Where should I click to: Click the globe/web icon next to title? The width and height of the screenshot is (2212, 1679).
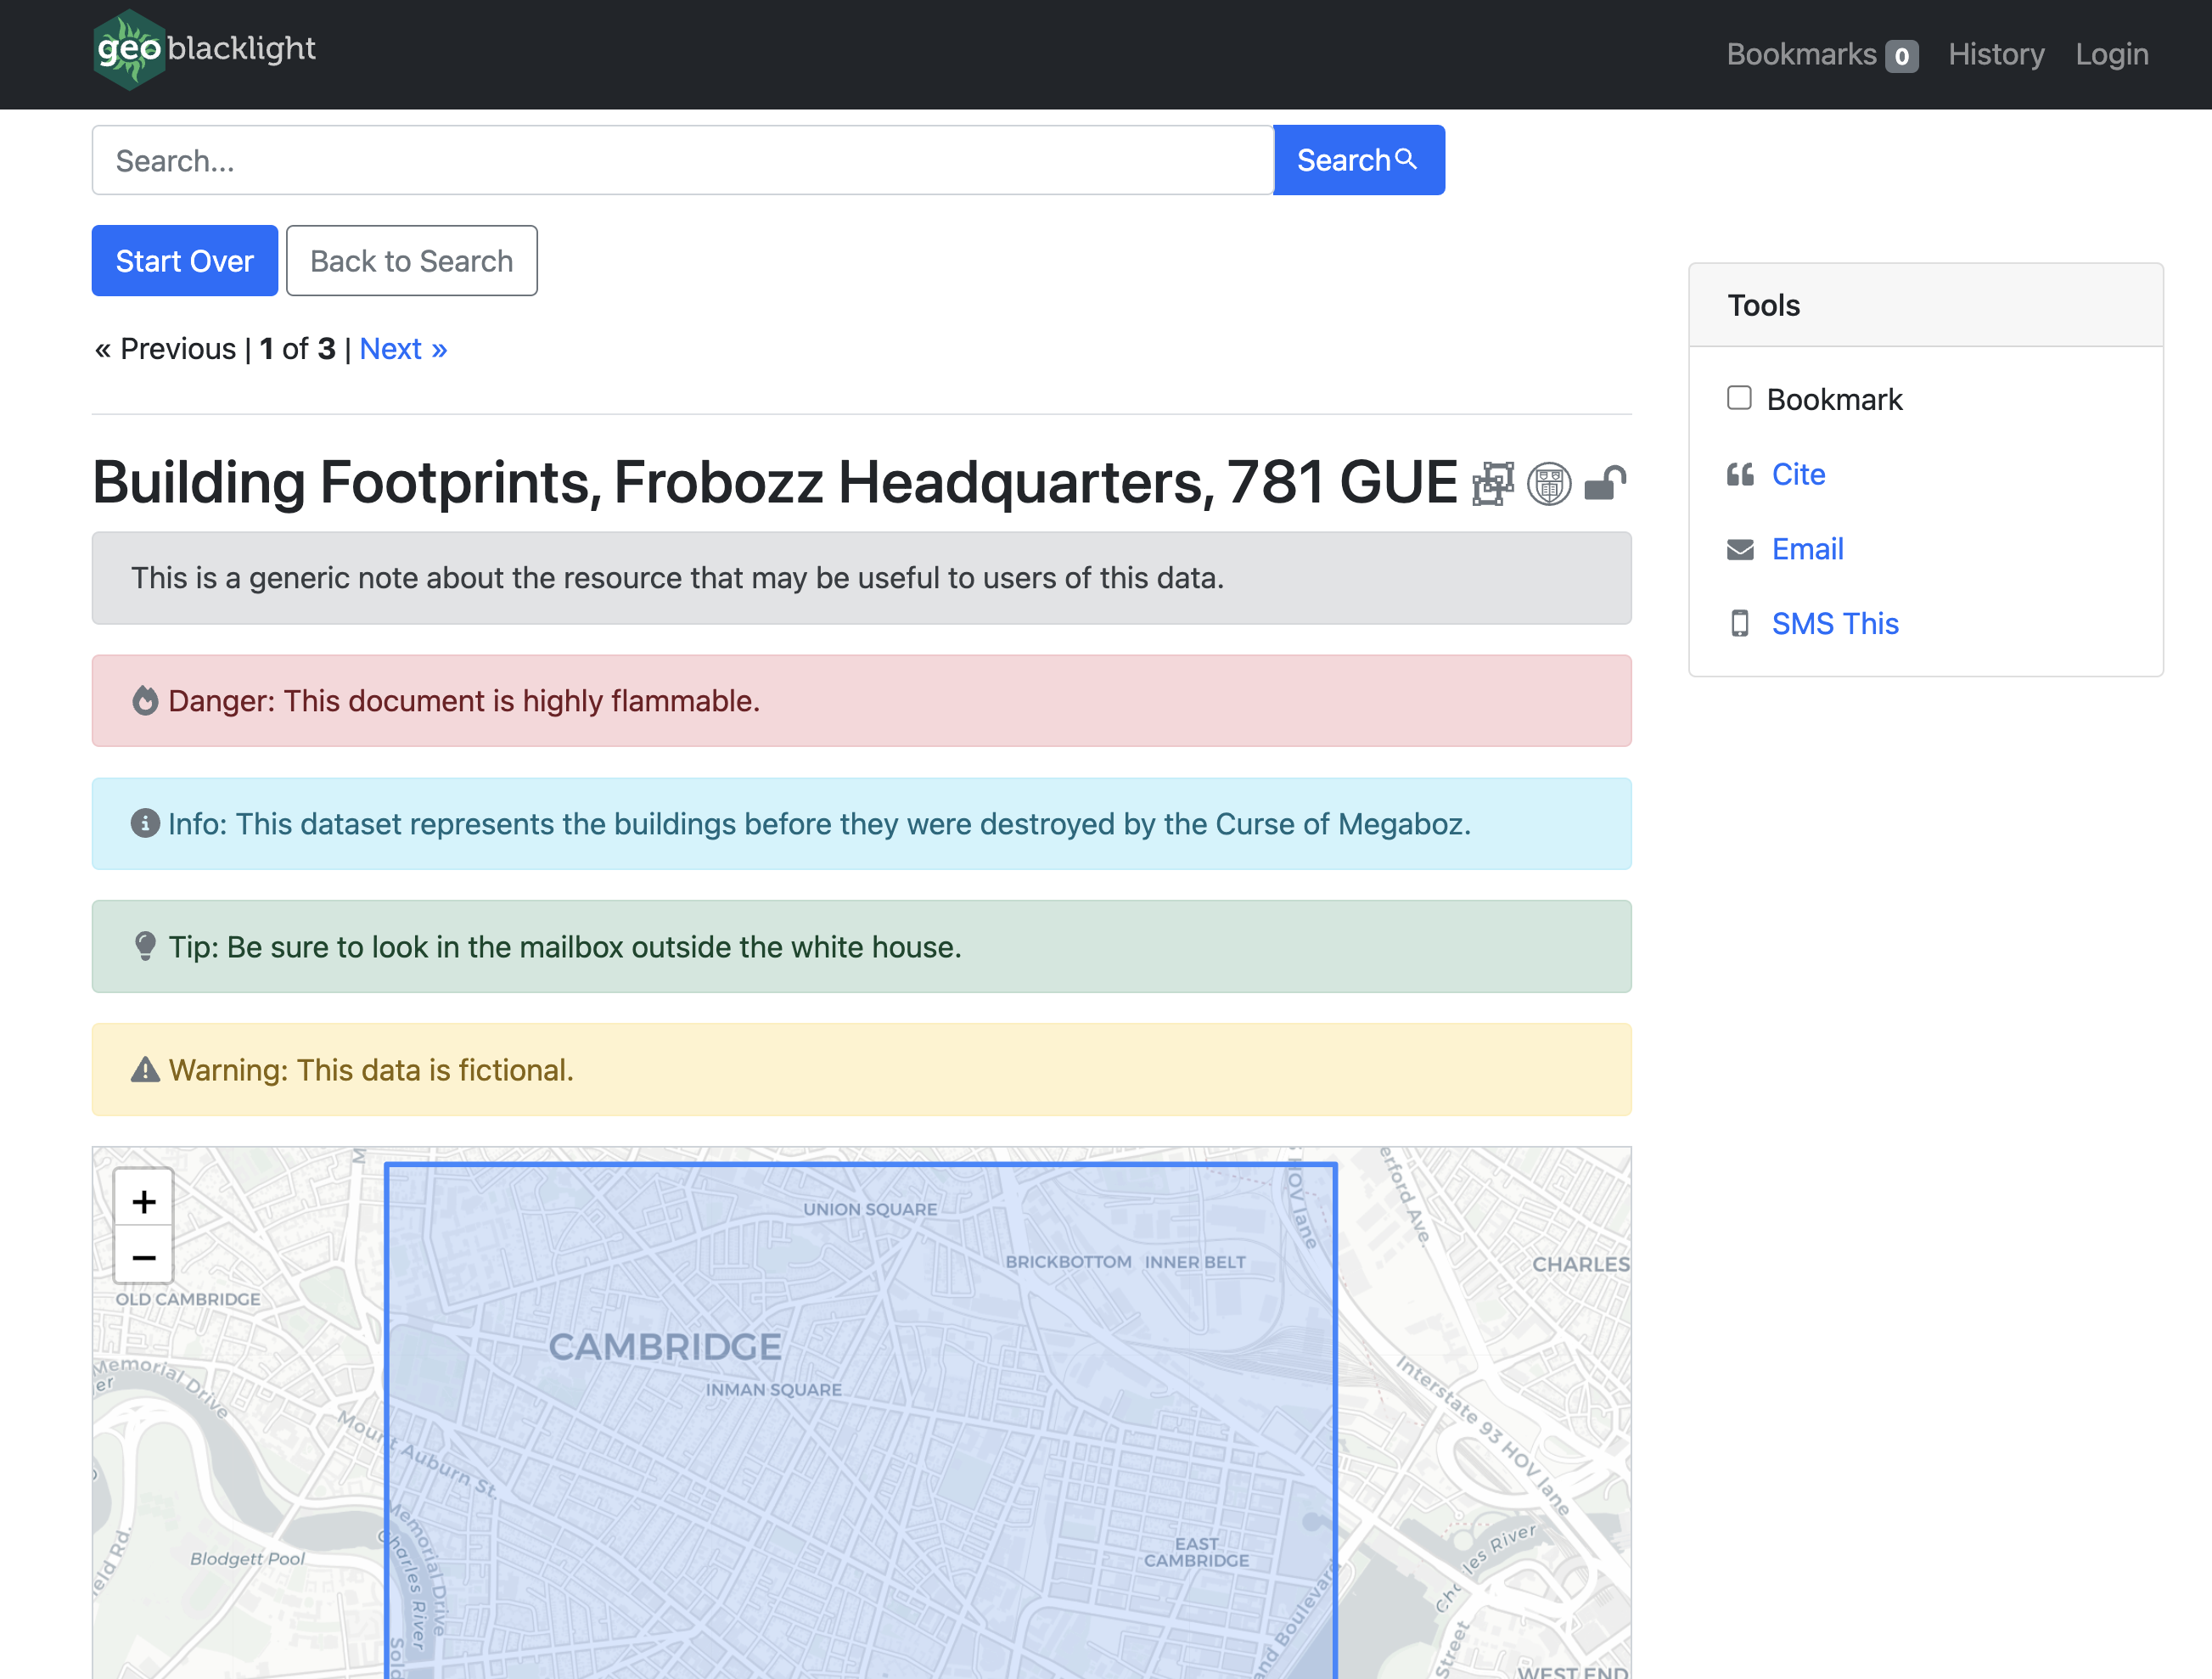point(1549,485)
